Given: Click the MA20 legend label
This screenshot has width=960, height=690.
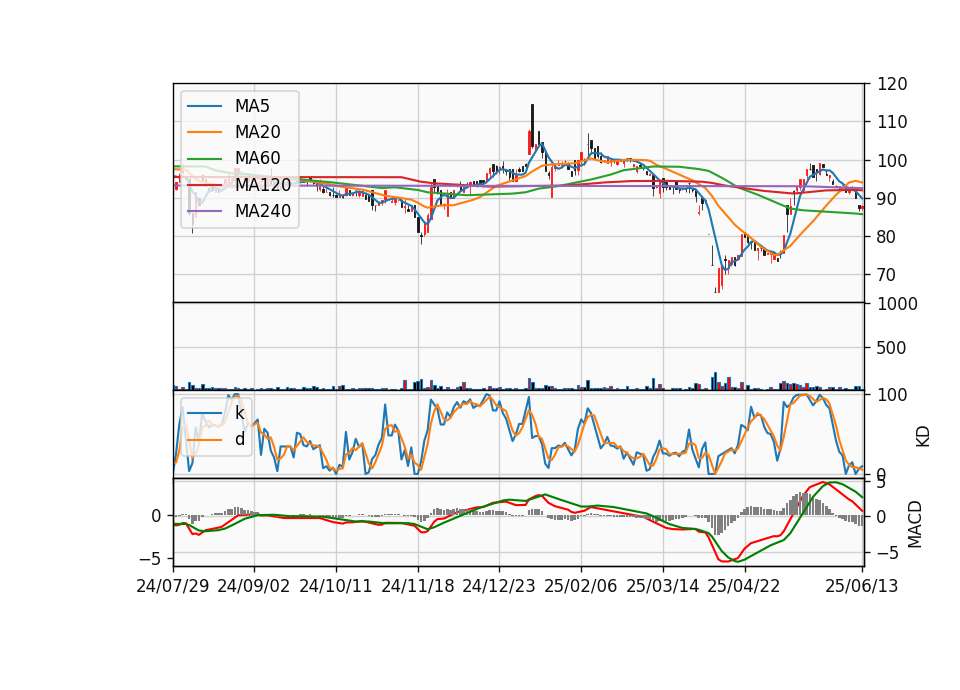Looking at the screenshot, I should click(257, 132).
